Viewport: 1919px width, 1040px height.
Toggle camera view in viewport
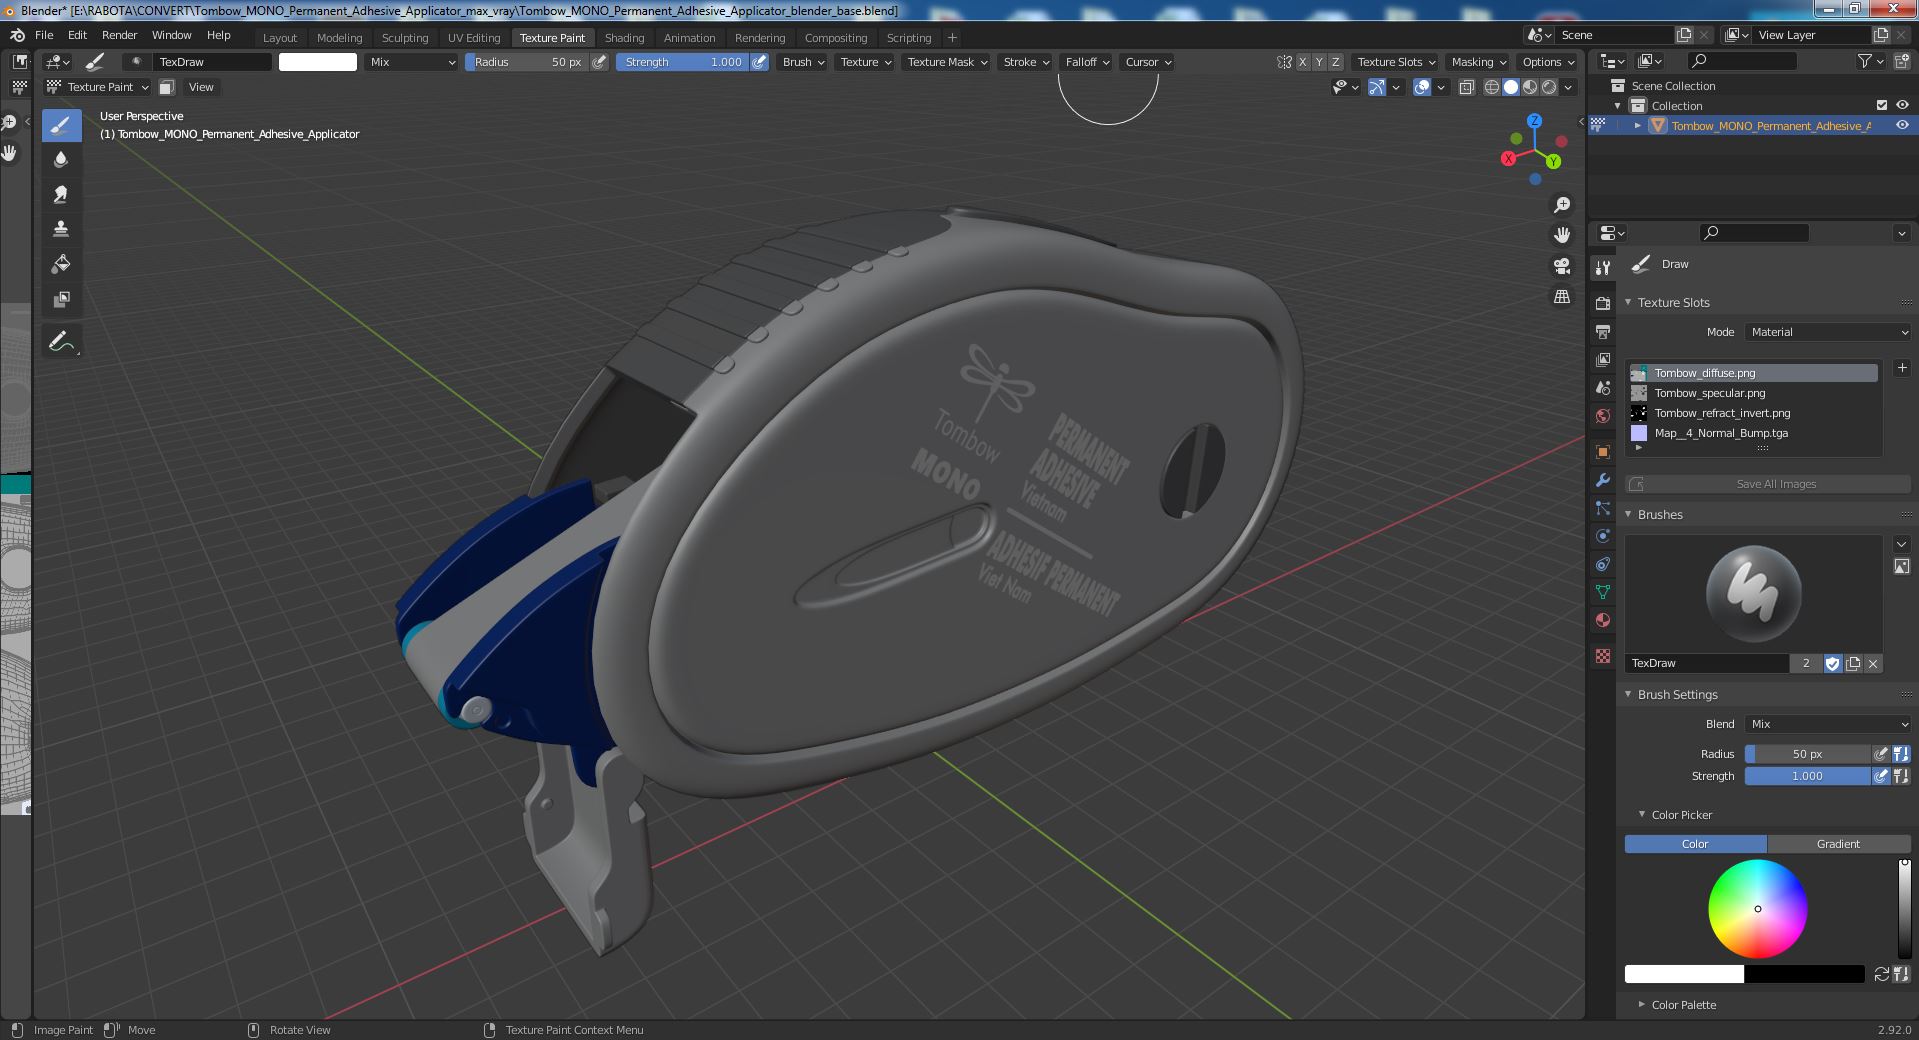[1561, 266]
